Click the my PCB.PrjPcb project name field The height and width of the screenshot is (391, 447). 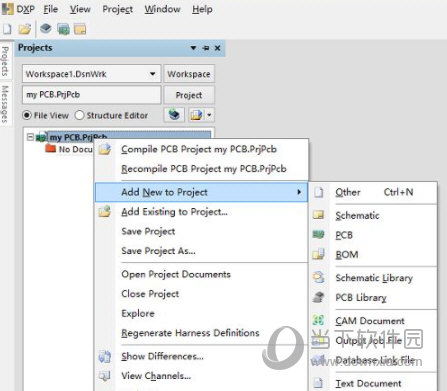[x=92, y=95]
